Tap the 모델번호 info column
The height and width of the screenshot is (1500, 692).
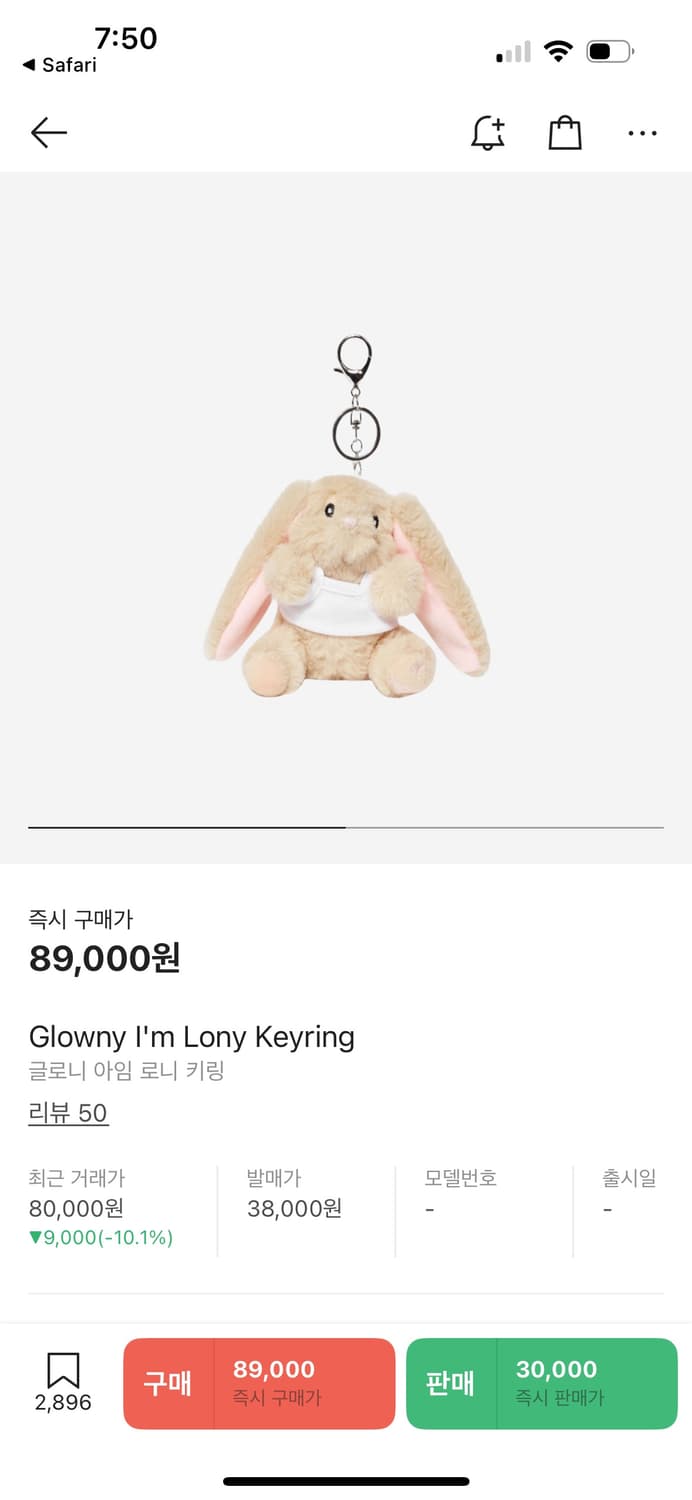[461, 1194]
